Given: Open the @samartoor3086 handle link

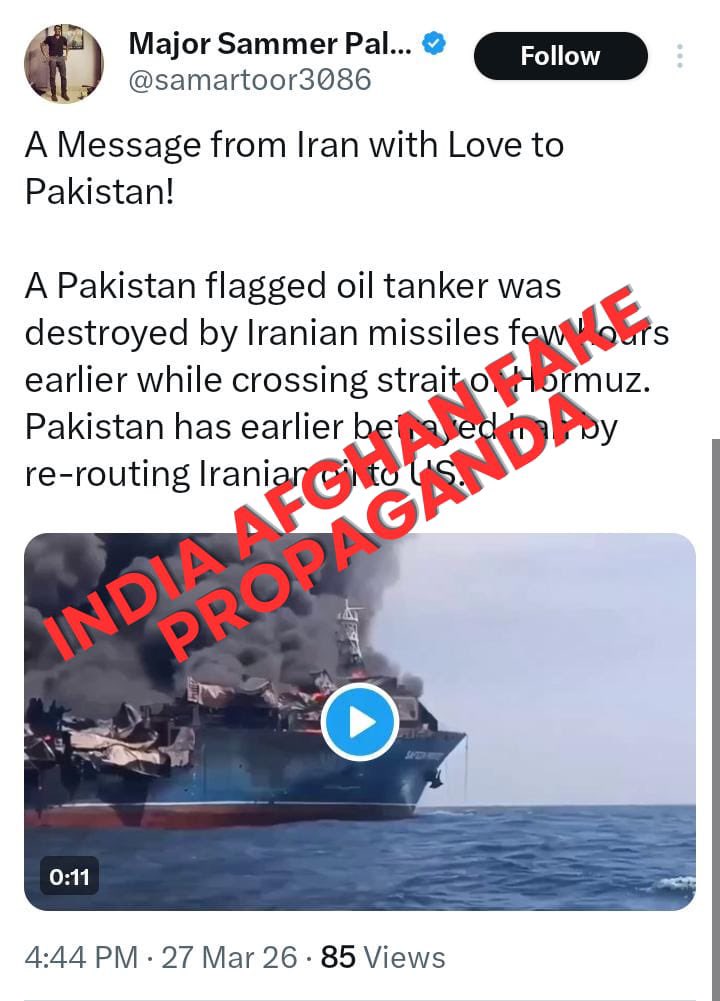Looking at the screenshot, I should (250, 80).
